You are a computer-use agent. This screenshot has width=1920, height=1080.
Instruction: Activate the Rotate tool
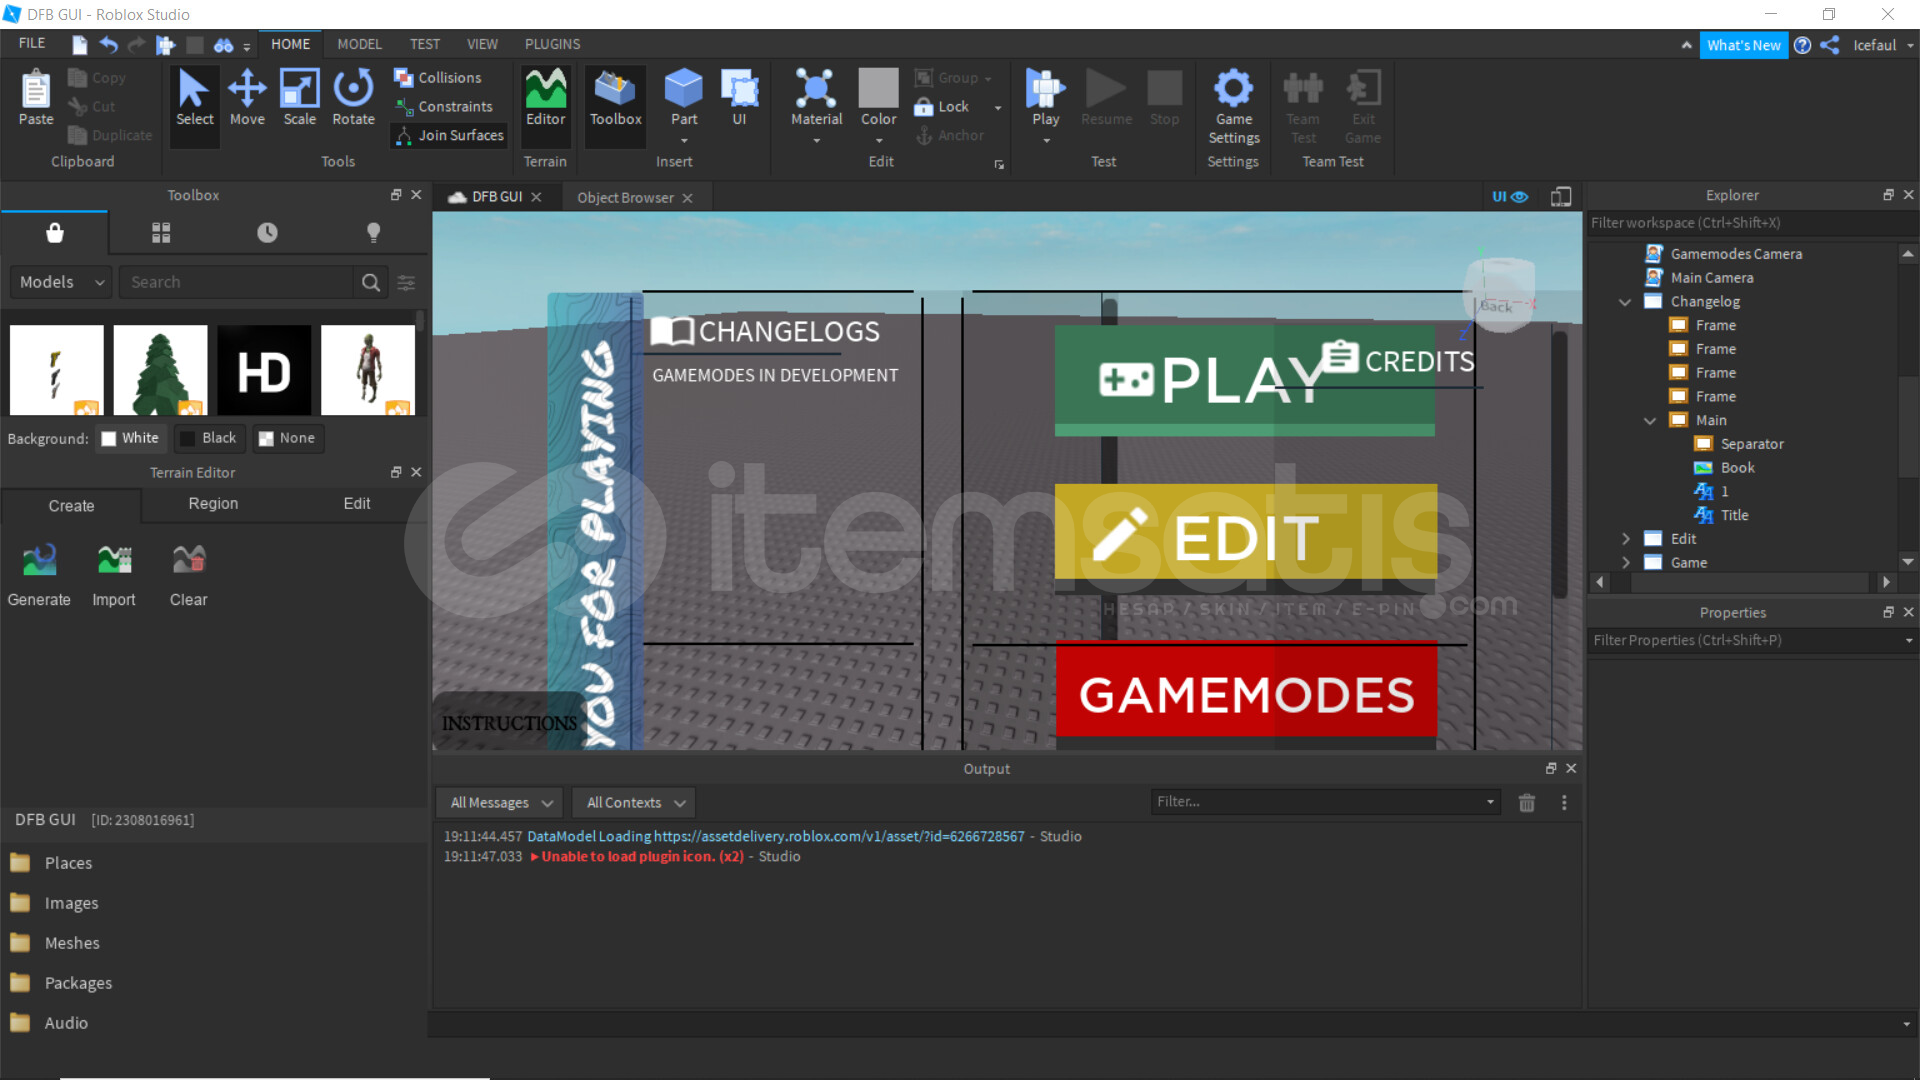click(353, 100)
